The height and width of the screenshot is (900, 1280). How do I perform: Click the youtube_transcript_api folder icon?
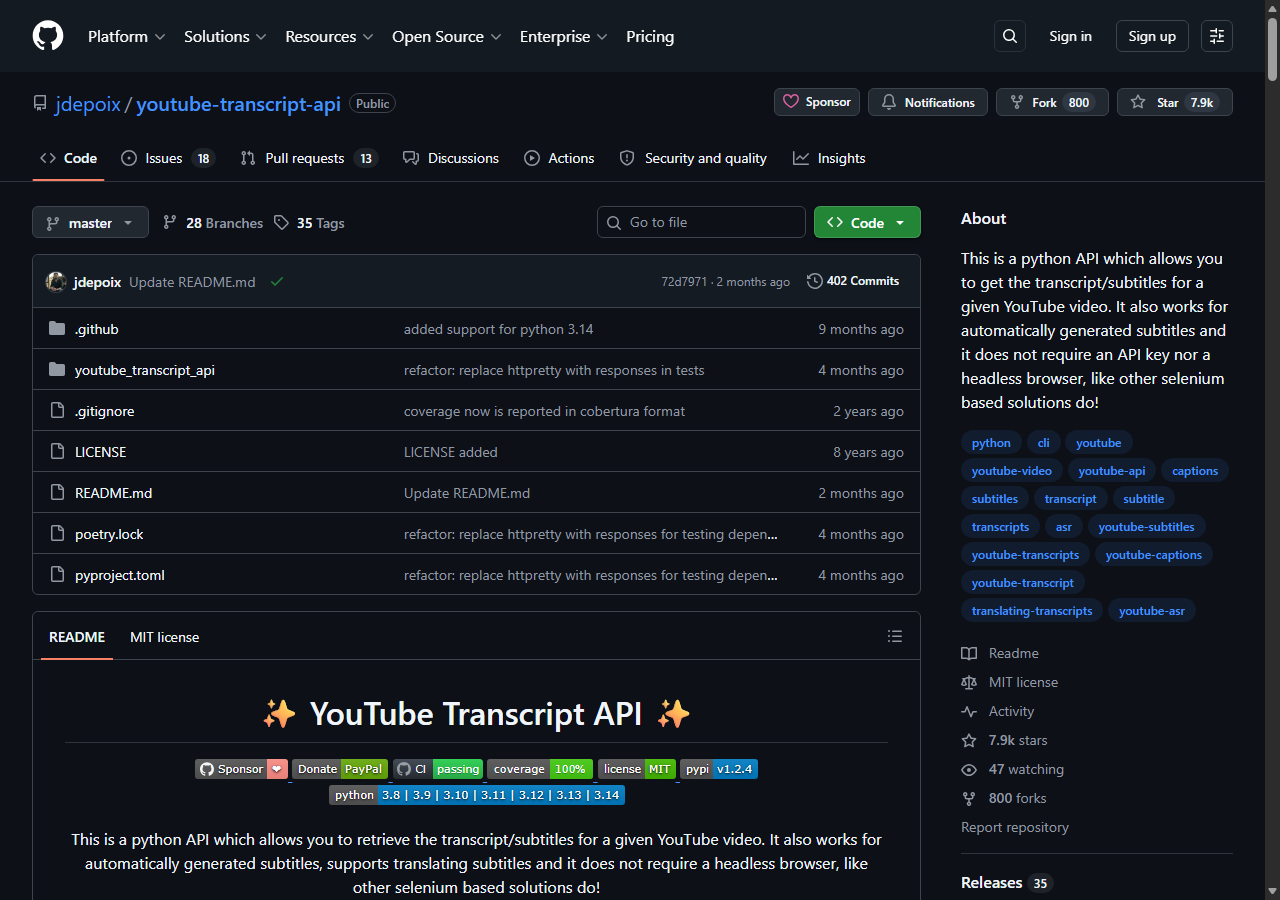[x=57, y=370]
